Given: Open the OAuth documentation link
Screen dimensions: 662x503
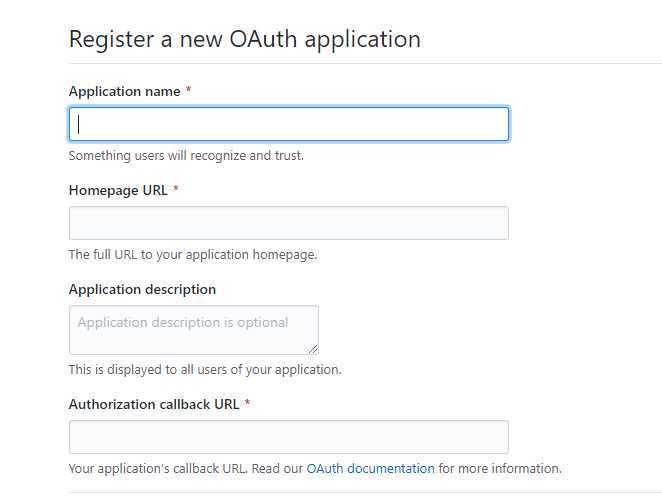Looking at the screenshot, I should click(370, 468).
